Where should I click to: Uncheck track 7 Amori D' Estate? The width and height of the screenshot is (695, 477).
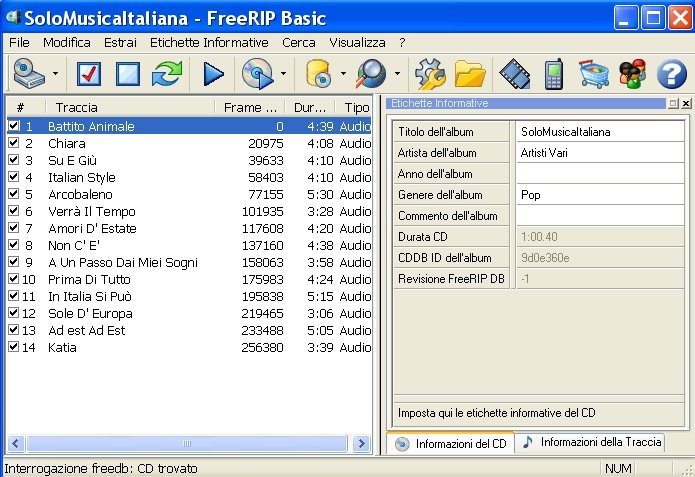pyautogui.click(x=14, y=228)
